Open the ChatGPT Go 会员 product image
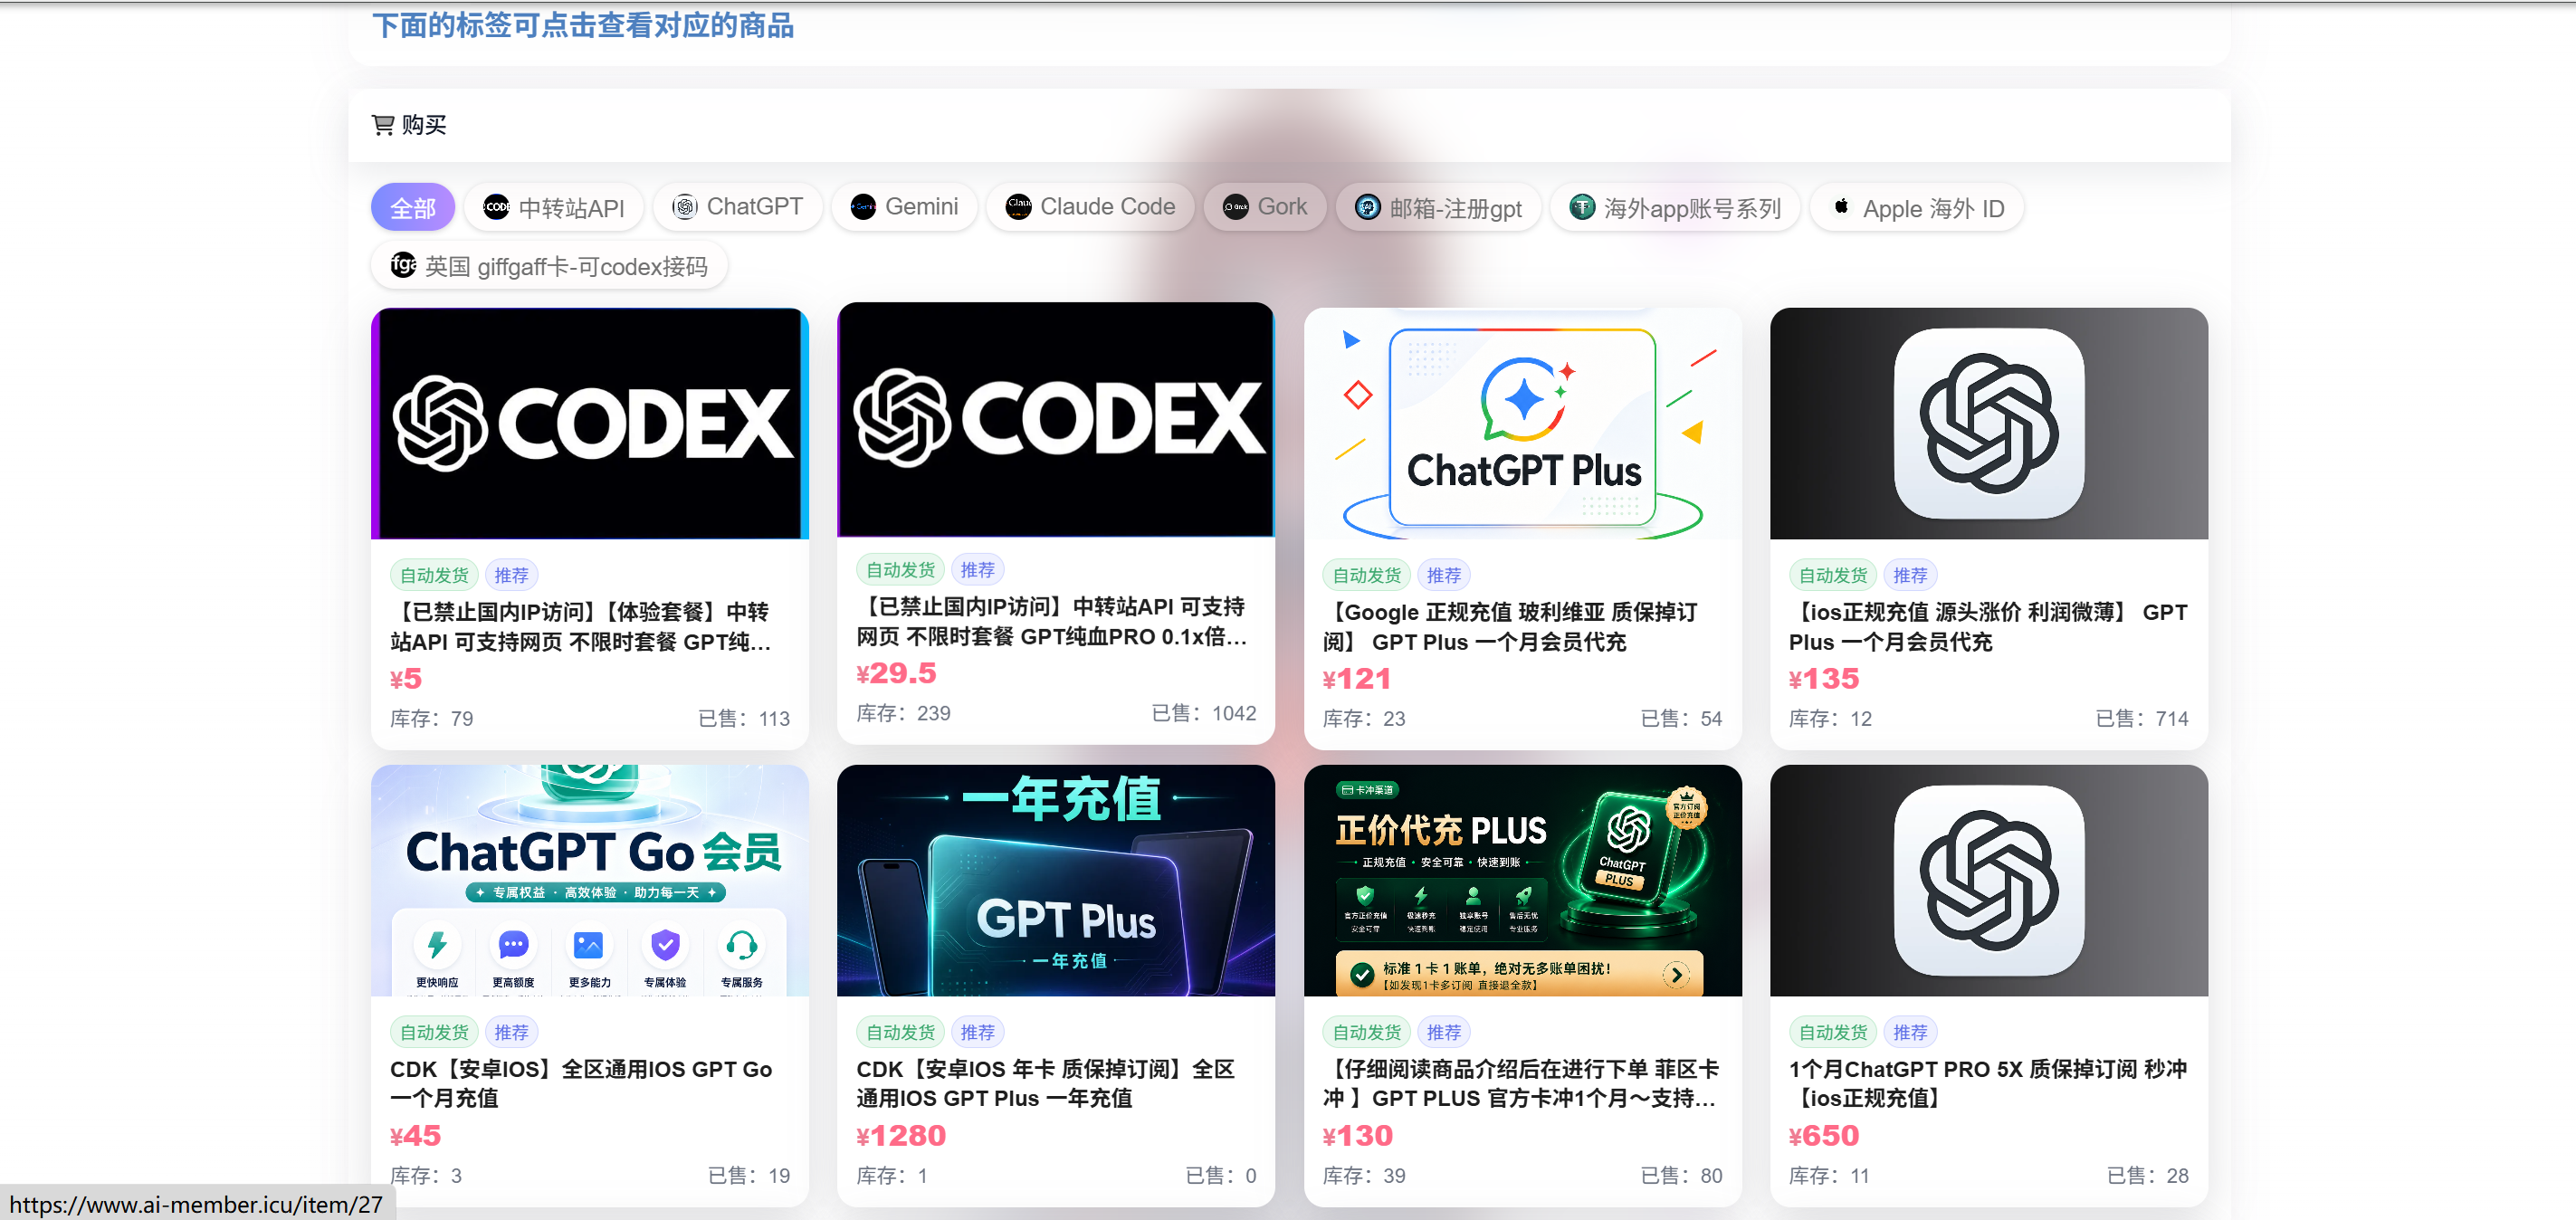This screenshot has height=1220, width=2576. click(x=590, y=880)
